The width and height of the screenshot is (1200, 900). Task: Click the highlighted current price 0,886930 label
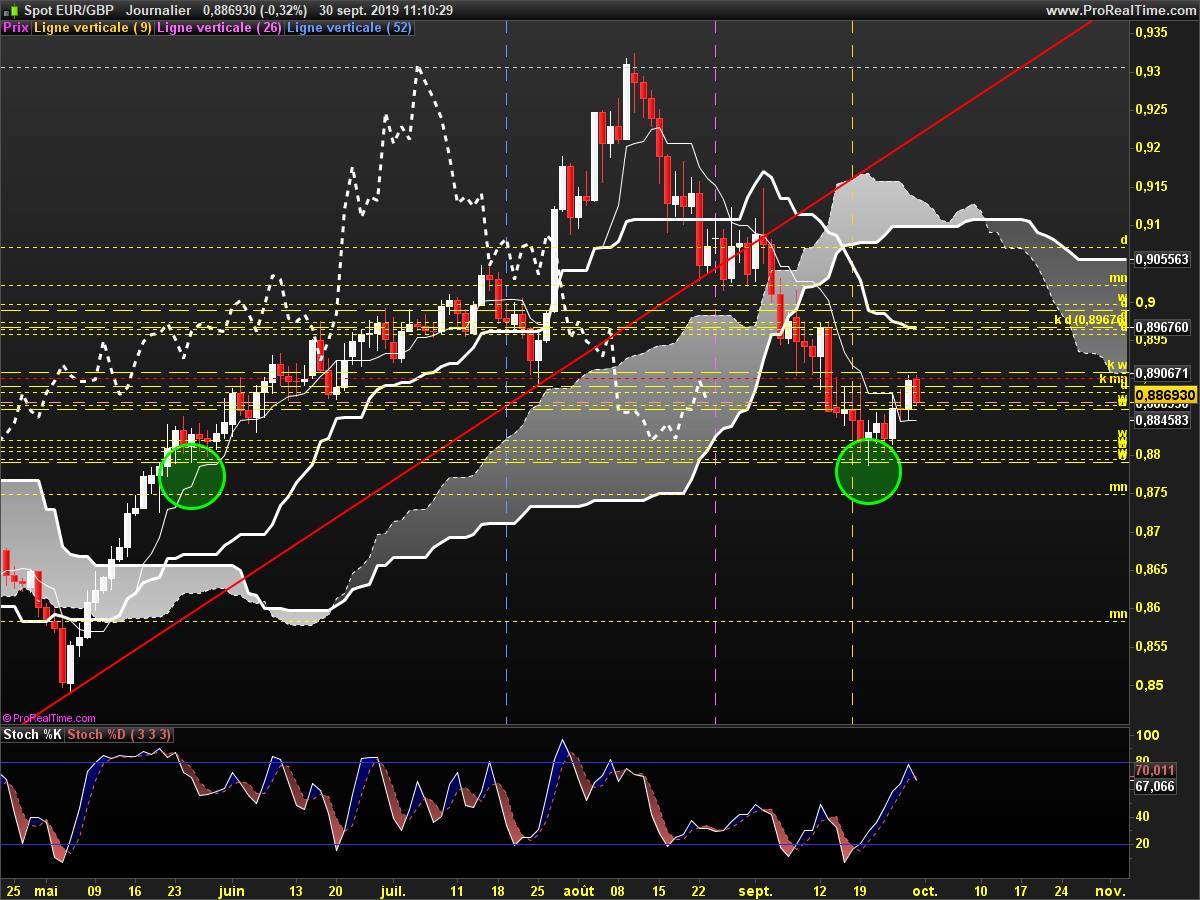(x=1165, y=396)
